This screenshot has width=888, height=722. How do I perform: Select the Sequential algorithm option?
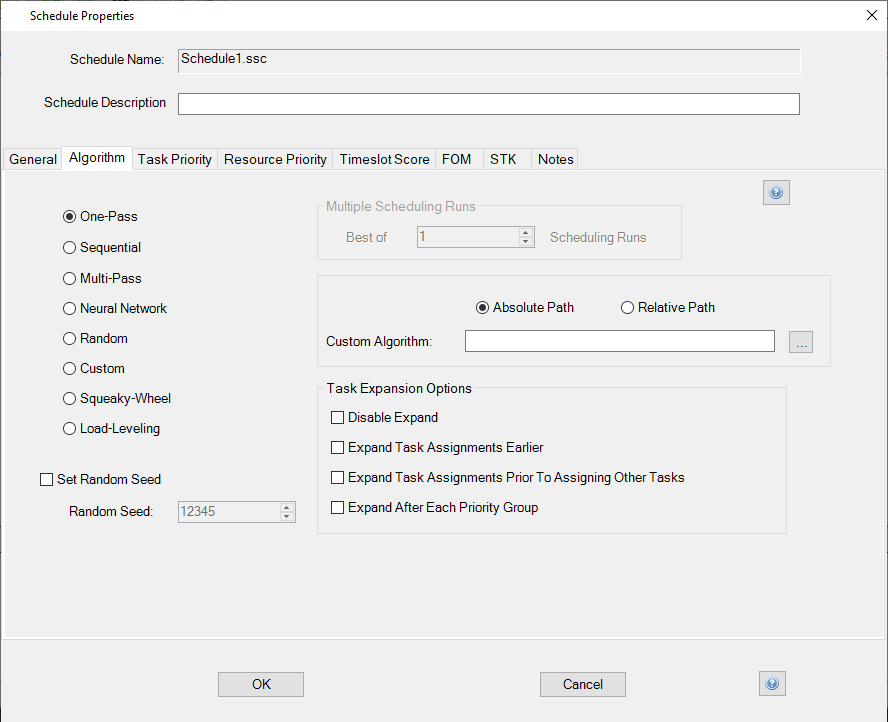point(70,247)
